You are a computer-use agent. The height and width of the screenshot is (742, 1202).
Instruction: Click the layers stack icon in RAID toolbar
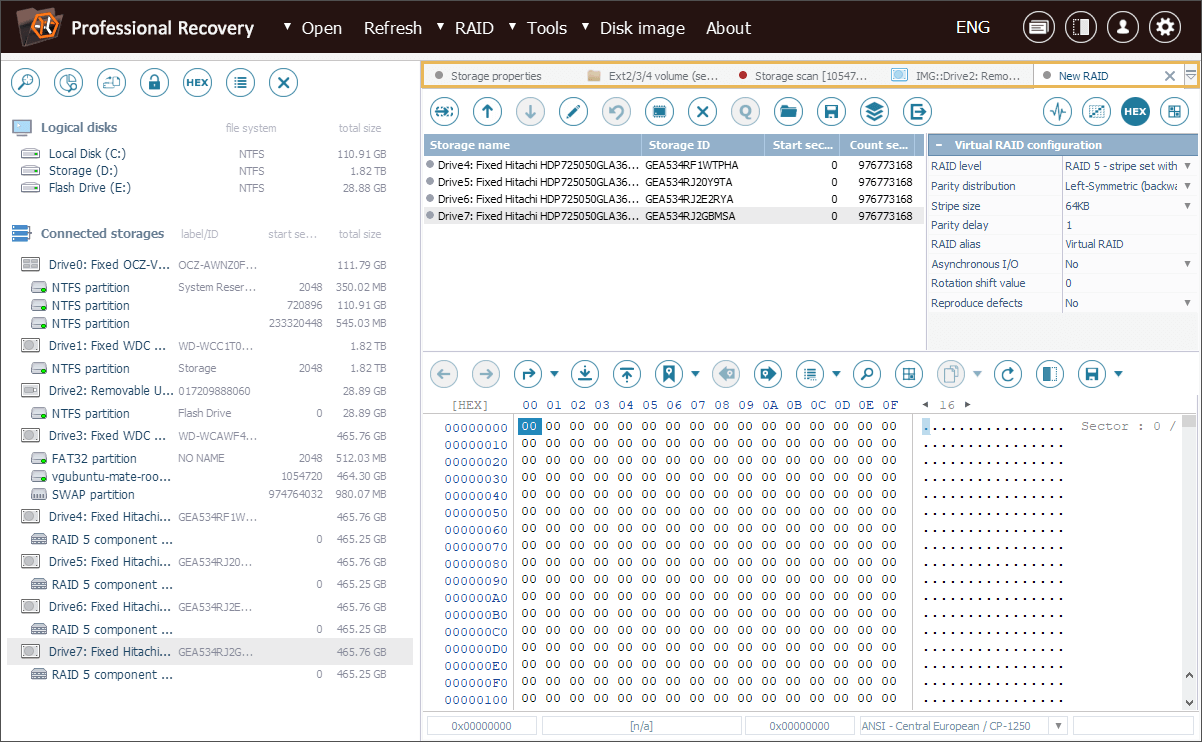tap(875, 111)
